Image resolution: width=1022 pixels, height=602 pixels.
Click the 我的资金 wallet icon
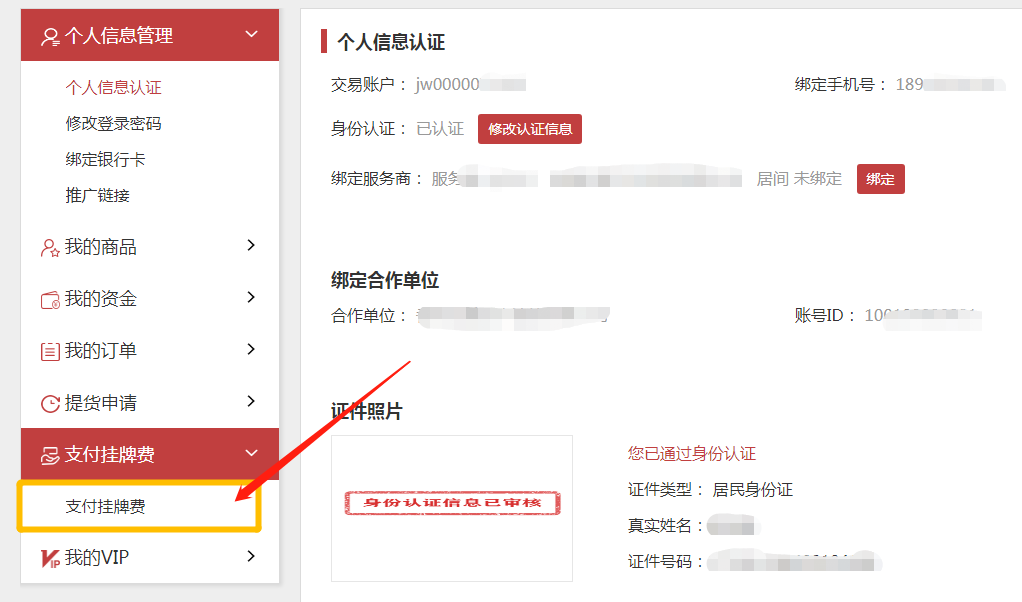pos(50,300)
